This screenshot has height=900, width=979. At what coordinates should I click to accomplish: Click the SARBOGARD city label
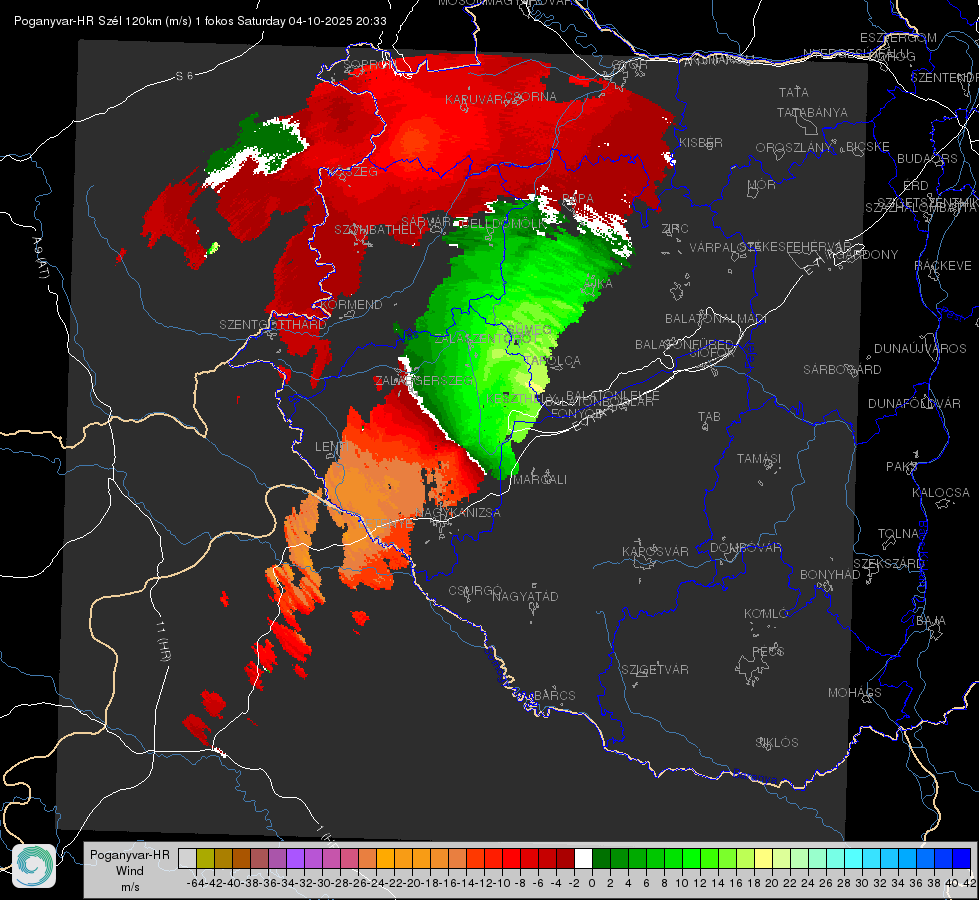coord(842,370)
